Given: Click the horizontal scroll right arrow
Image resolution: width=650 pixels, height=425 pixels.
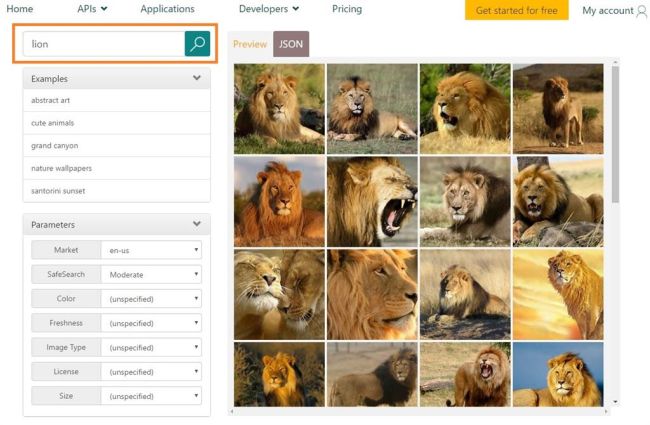Looking at the screenshot, I should coord(606,411).
